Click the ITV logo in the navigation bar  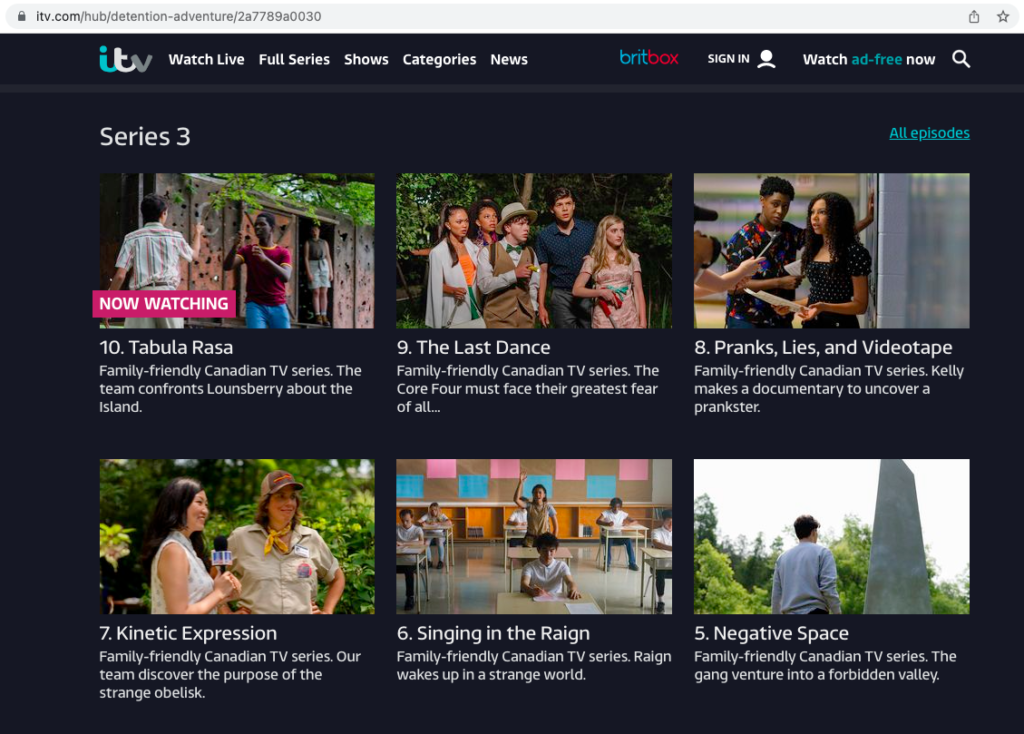click(x=125, y=59)
